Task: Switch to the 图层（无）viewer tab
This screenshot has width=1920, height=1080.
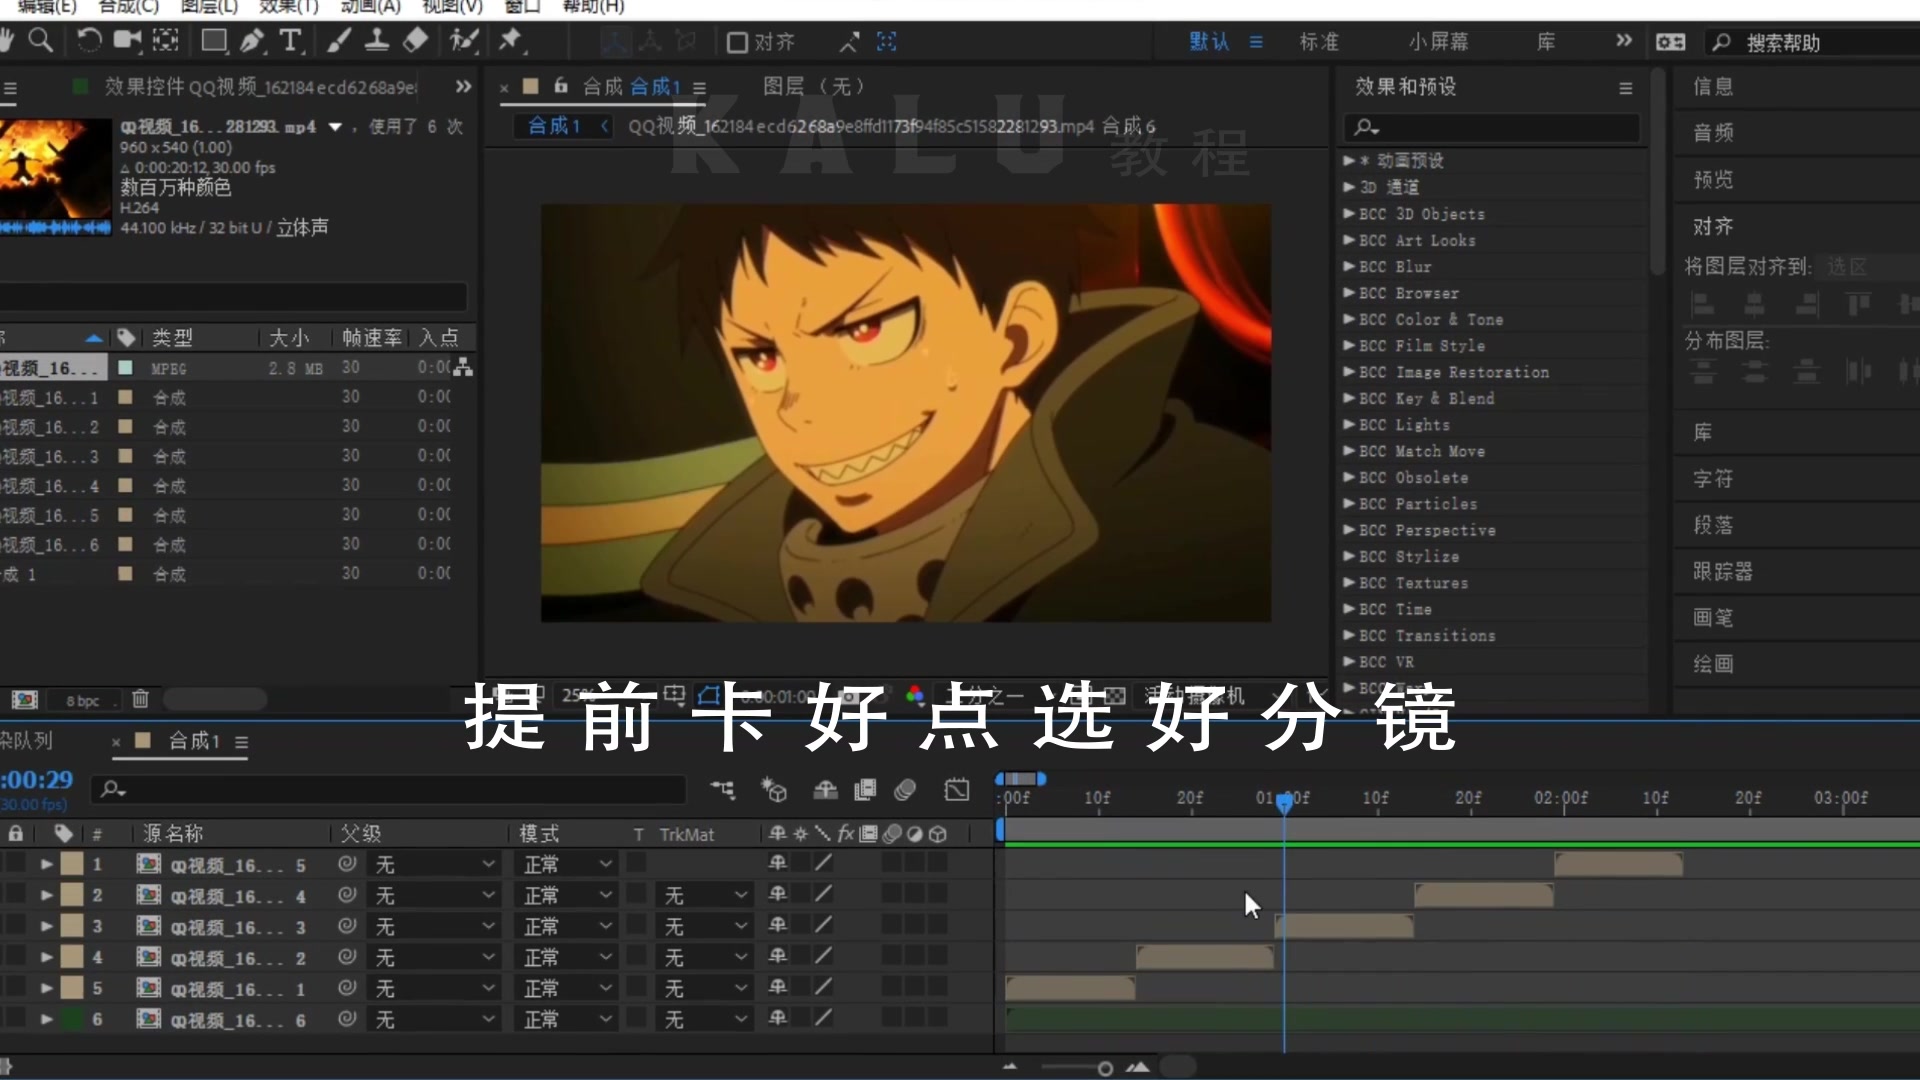Action: [813, 86]
